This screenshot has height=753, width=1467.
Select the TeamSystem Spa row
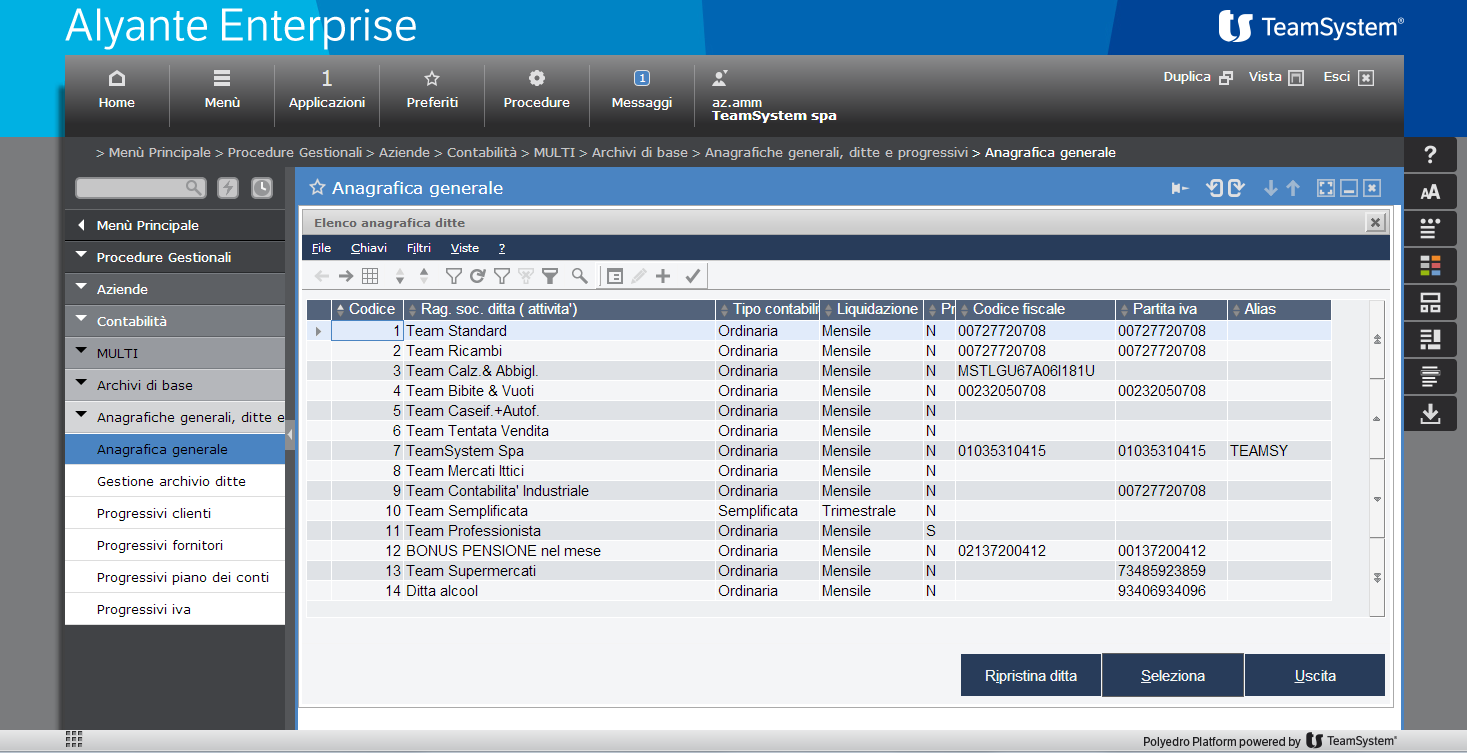click(x=818, y=451)
